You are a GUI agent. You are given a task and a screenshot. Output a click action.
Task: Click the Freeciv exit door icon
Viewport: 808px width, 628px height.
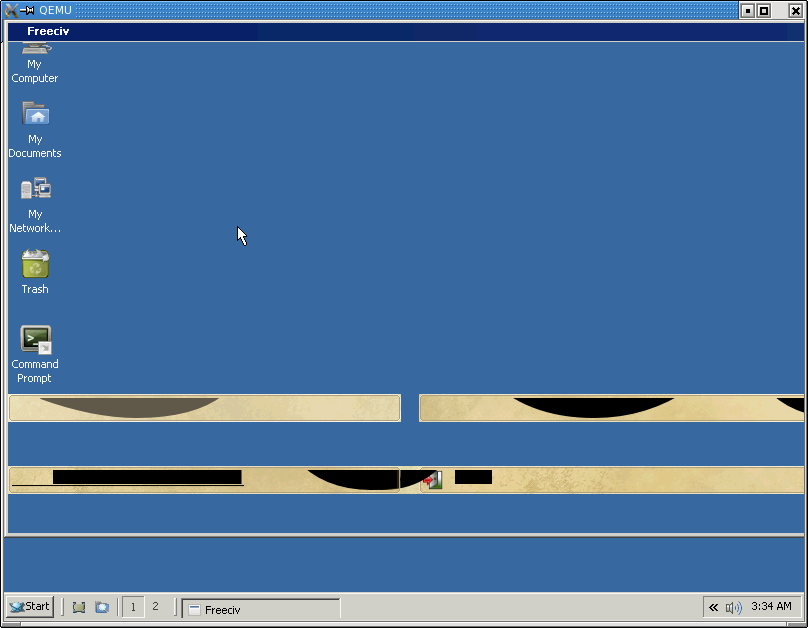(x=433, y=480)
